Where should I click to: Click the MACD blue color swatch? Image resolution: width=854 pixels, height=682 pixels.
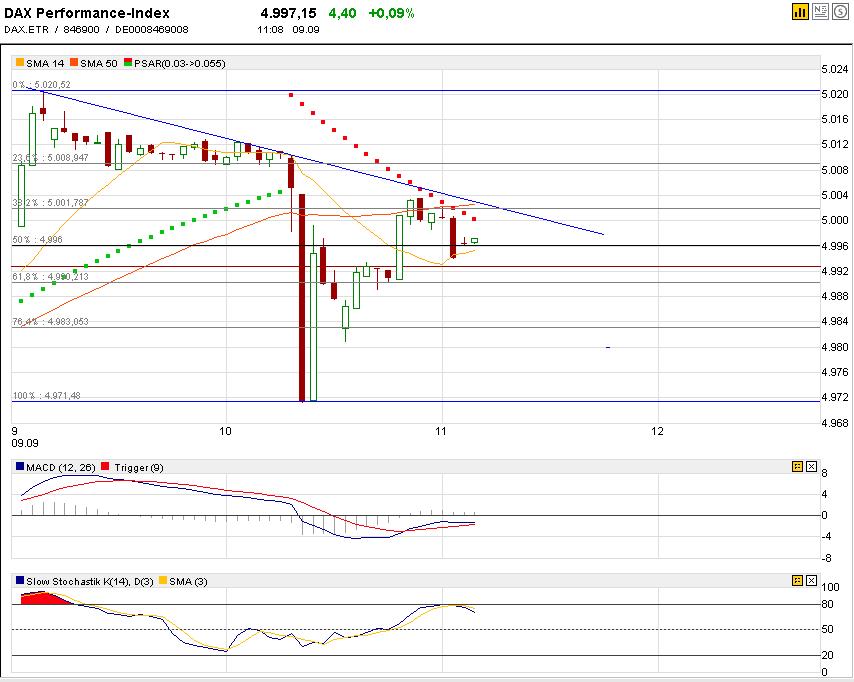[x=20, y=467]
